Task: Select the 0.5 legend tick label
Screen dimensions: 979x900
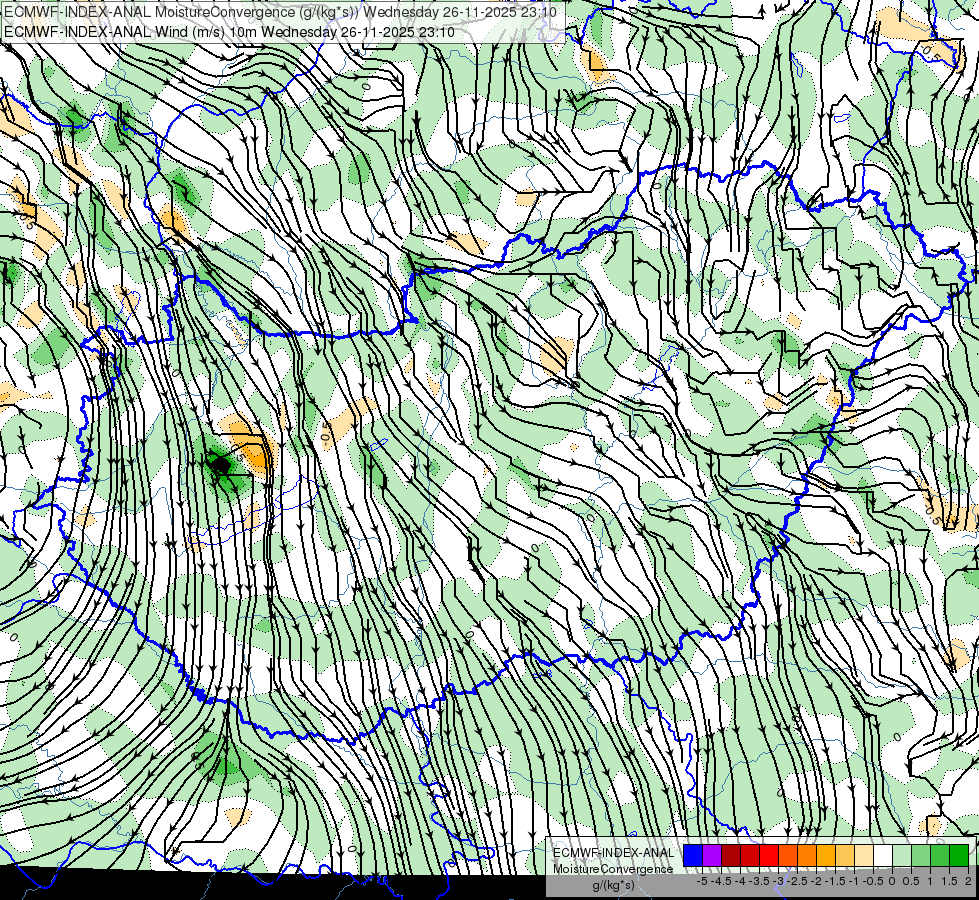Action: pyautogui.click(x=910, y=881)
